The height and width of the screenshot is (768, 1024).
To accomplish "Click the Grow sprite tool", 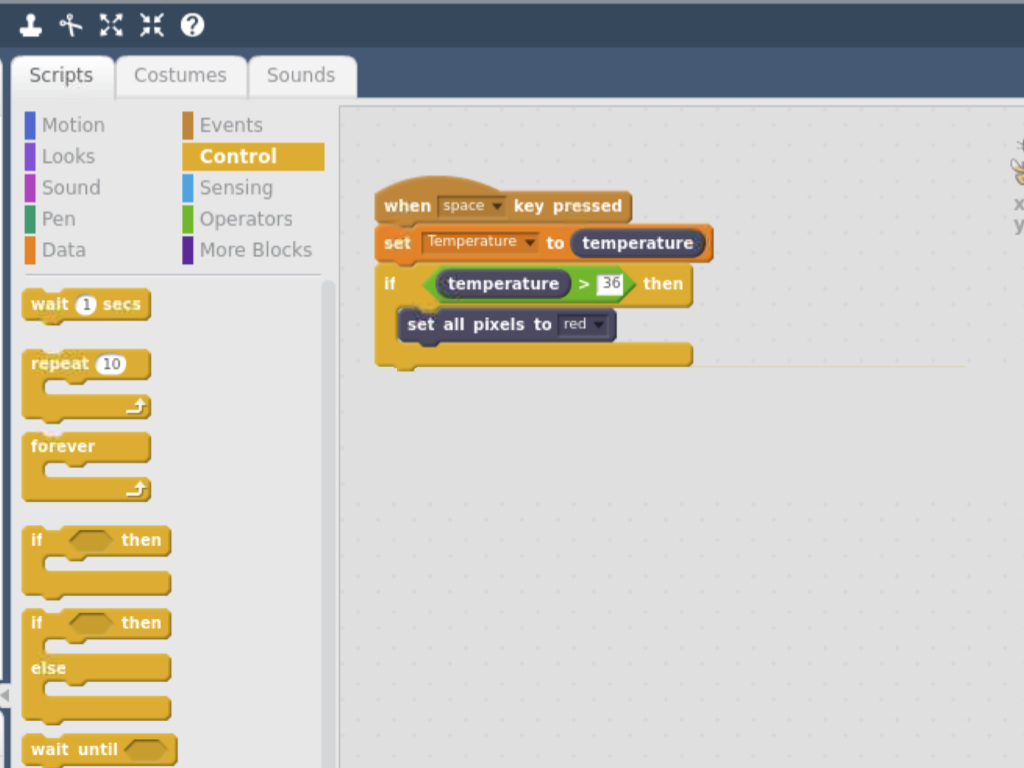I will 111,25.
